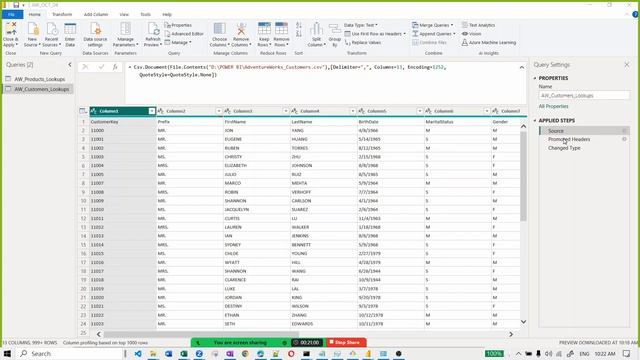Click the Save icon in title bar
640x360 pixels.
point(16,5)
